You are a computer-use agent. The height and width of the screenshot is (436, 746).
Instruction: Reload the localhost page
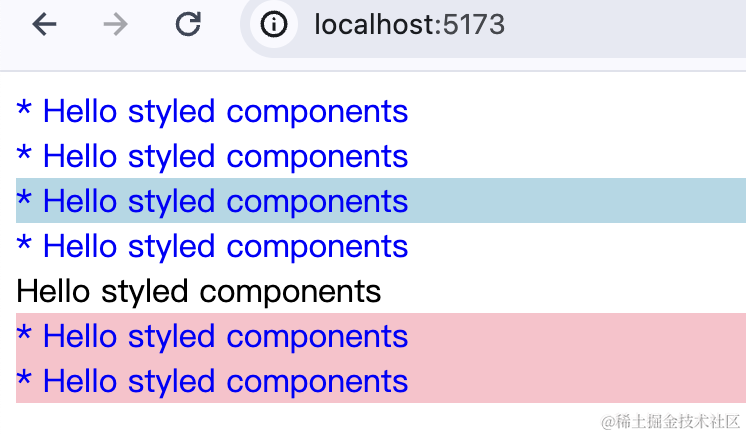(x=188, y=24)
